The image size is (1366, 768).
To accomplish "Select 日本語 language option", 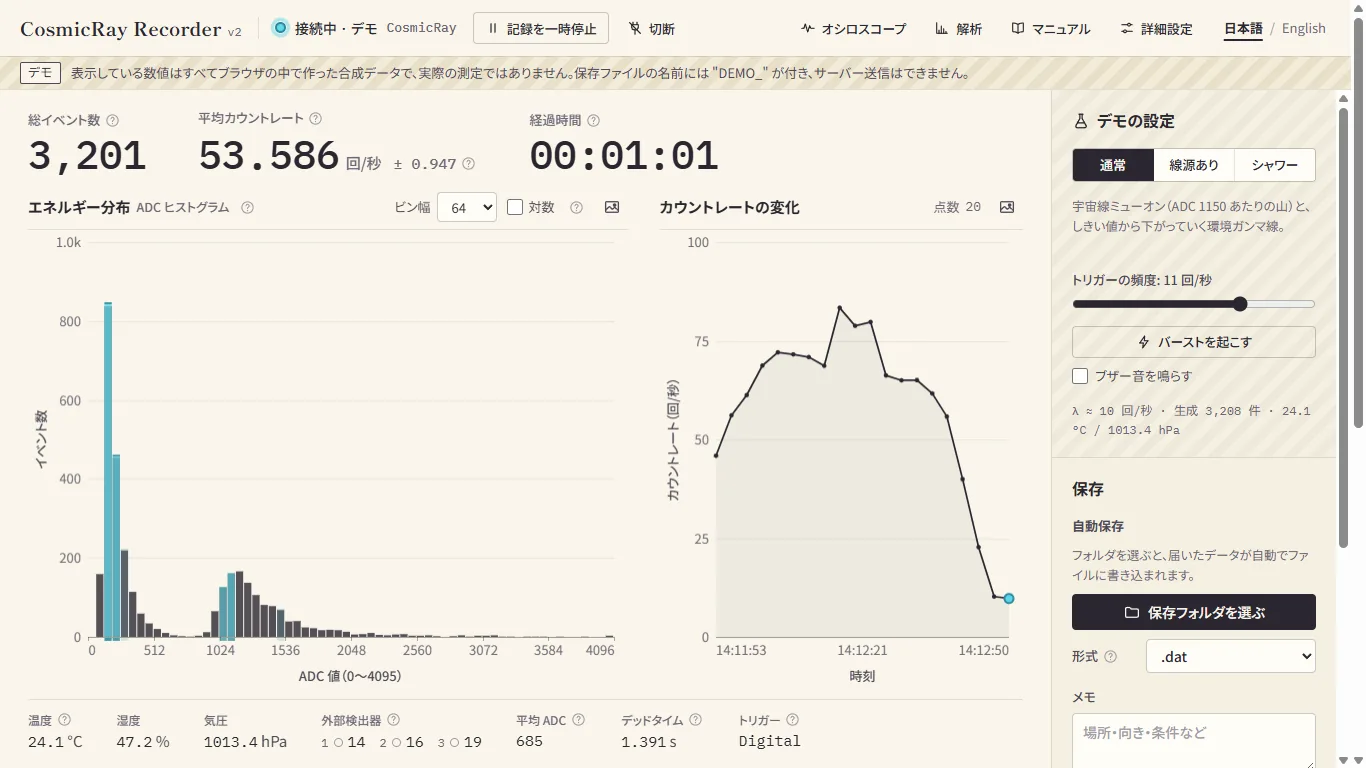I will (1243, 29).
